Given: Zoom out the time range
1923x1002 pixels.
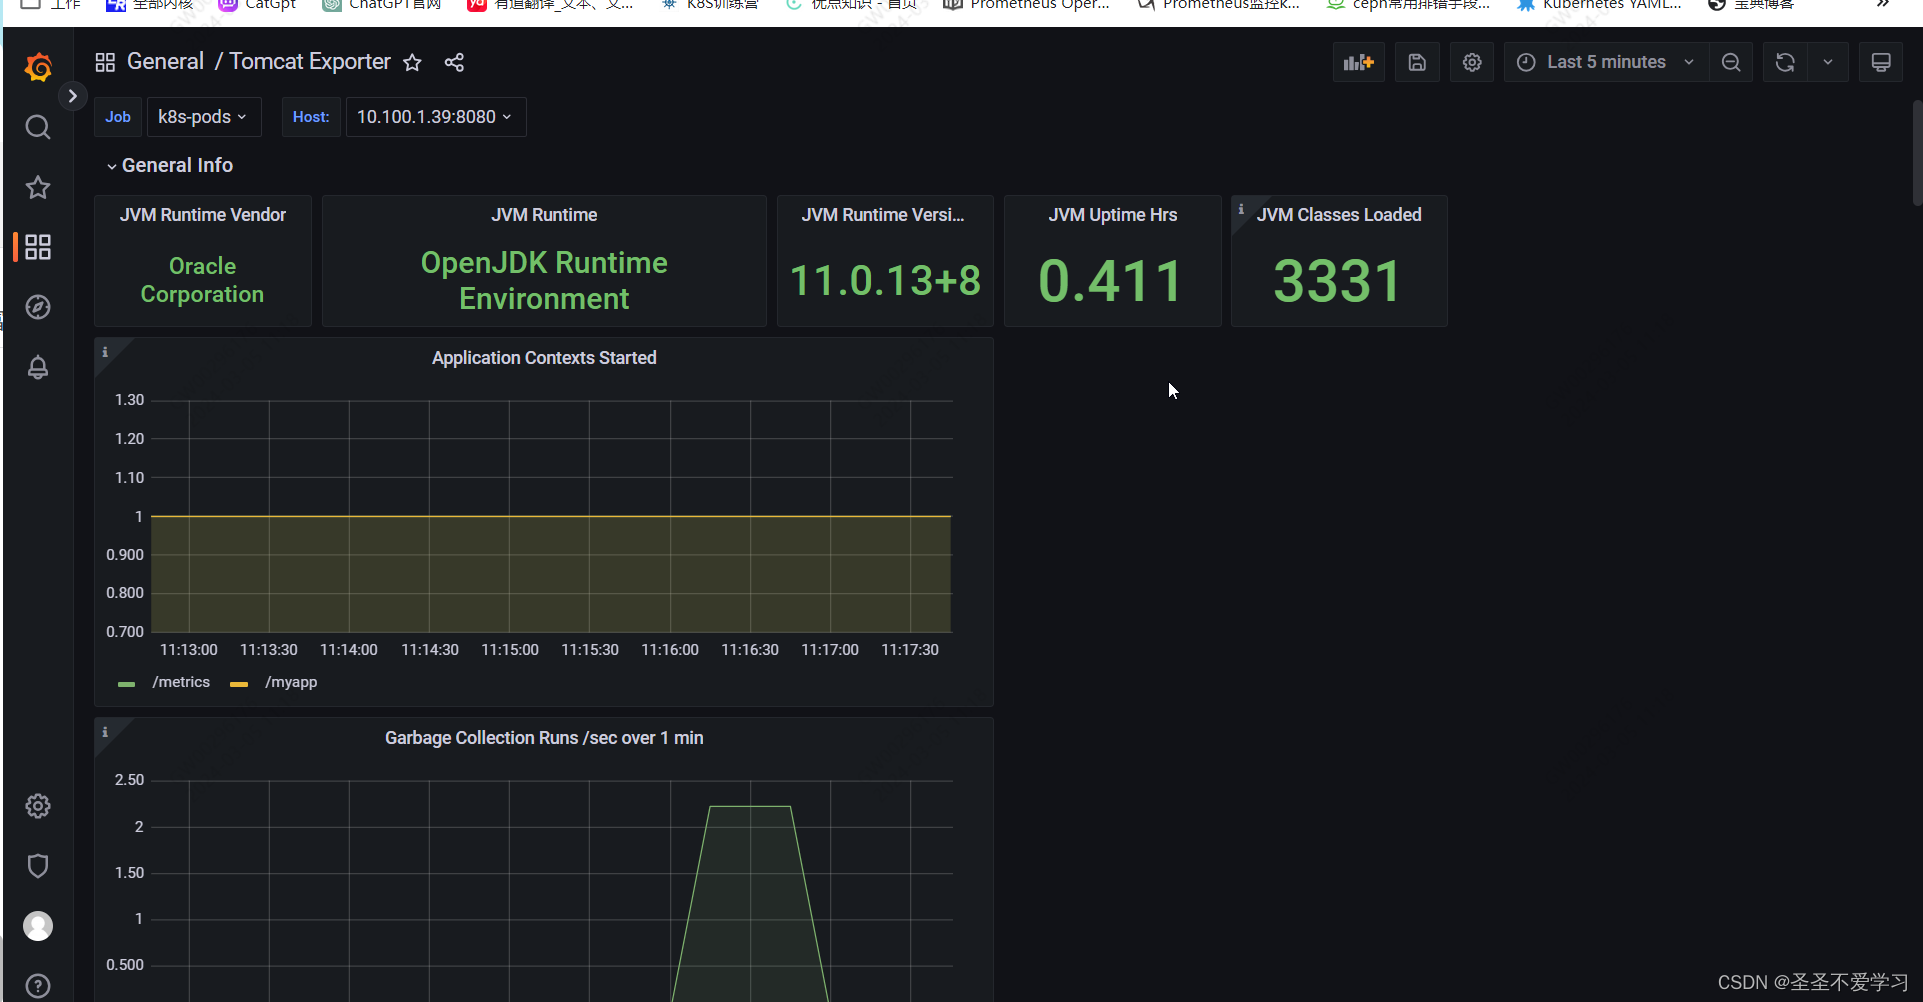Looking at the screenshot, I should click(x=1731, y=62).
